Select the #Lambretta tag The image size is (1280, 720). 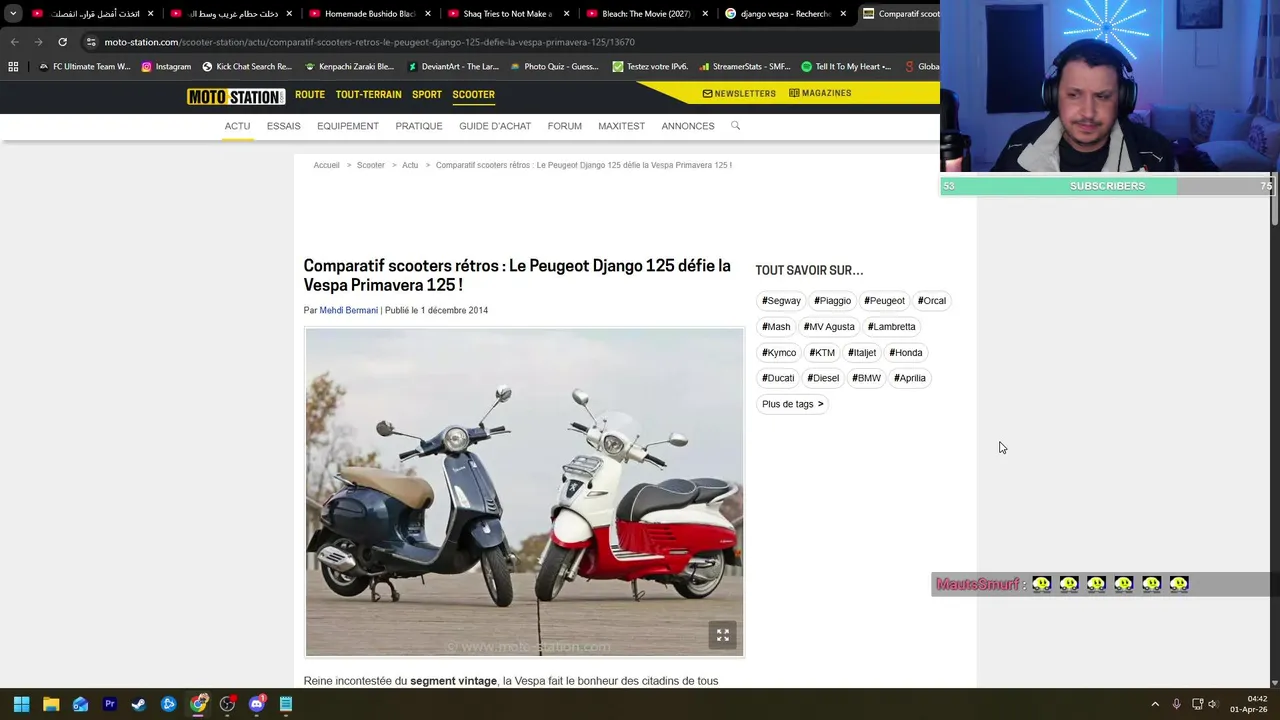tap(891, 327)
